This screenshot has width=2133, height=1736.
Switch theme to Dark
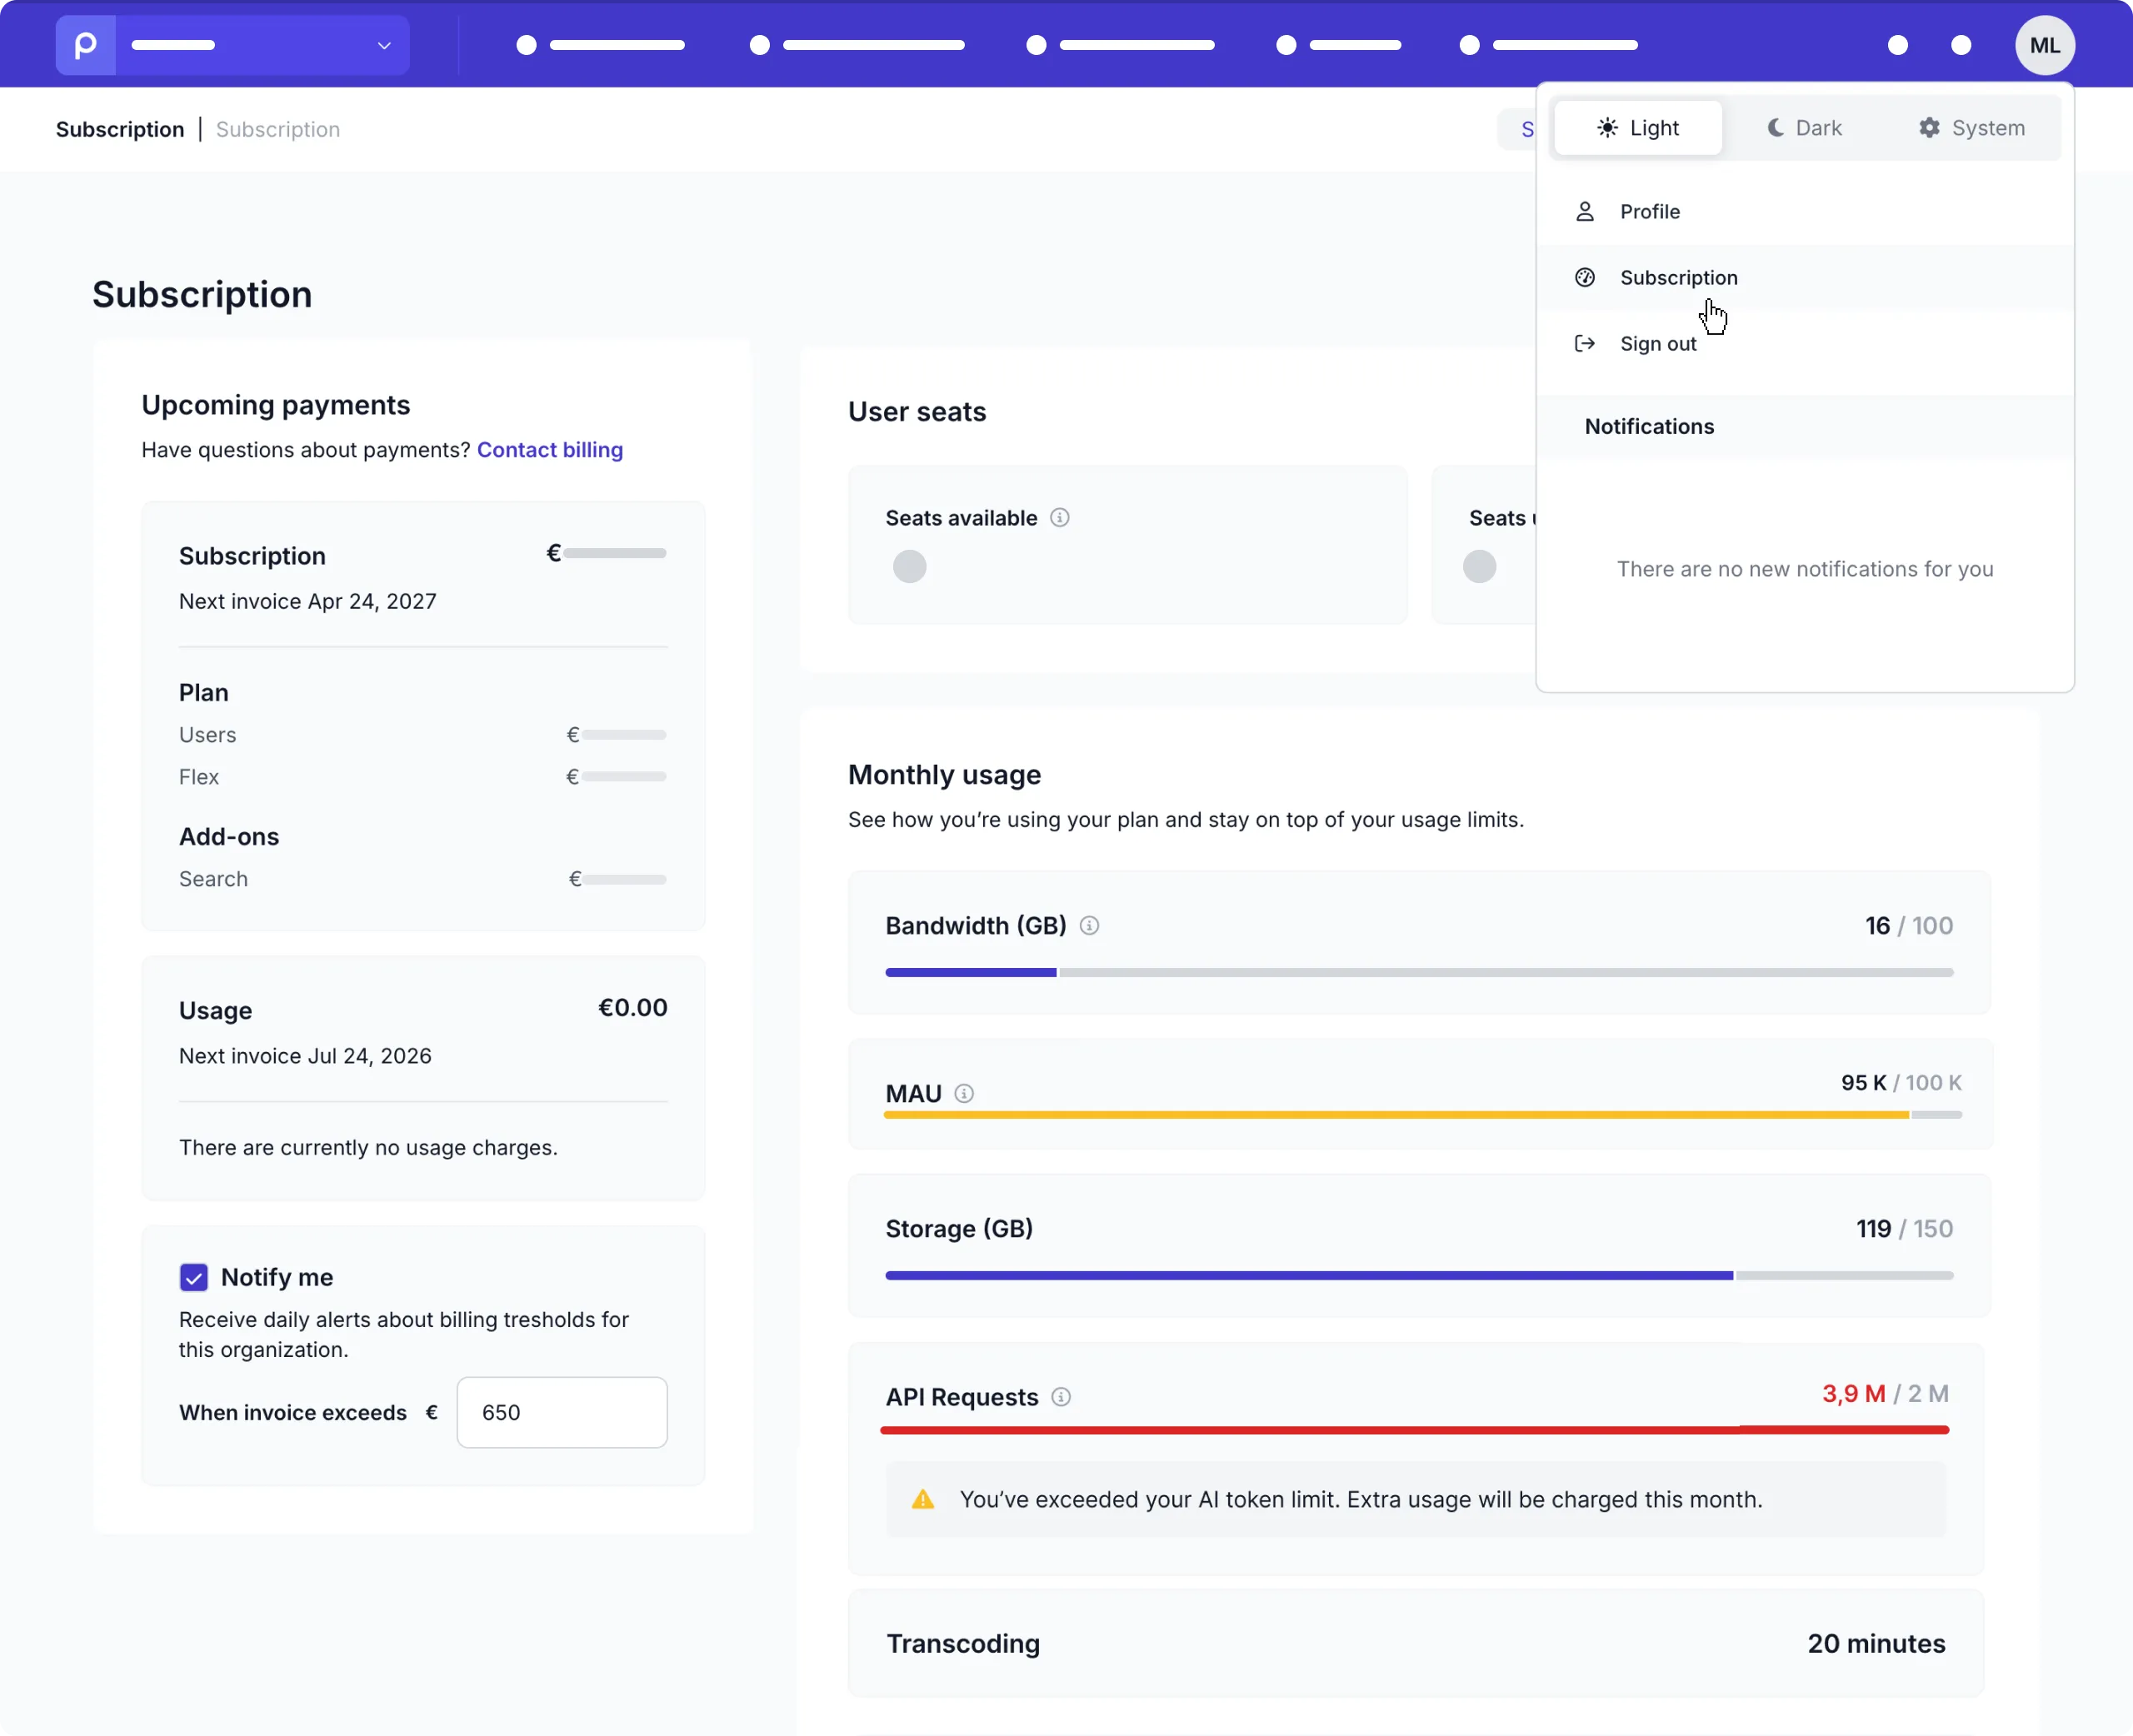coord(1805,128)
